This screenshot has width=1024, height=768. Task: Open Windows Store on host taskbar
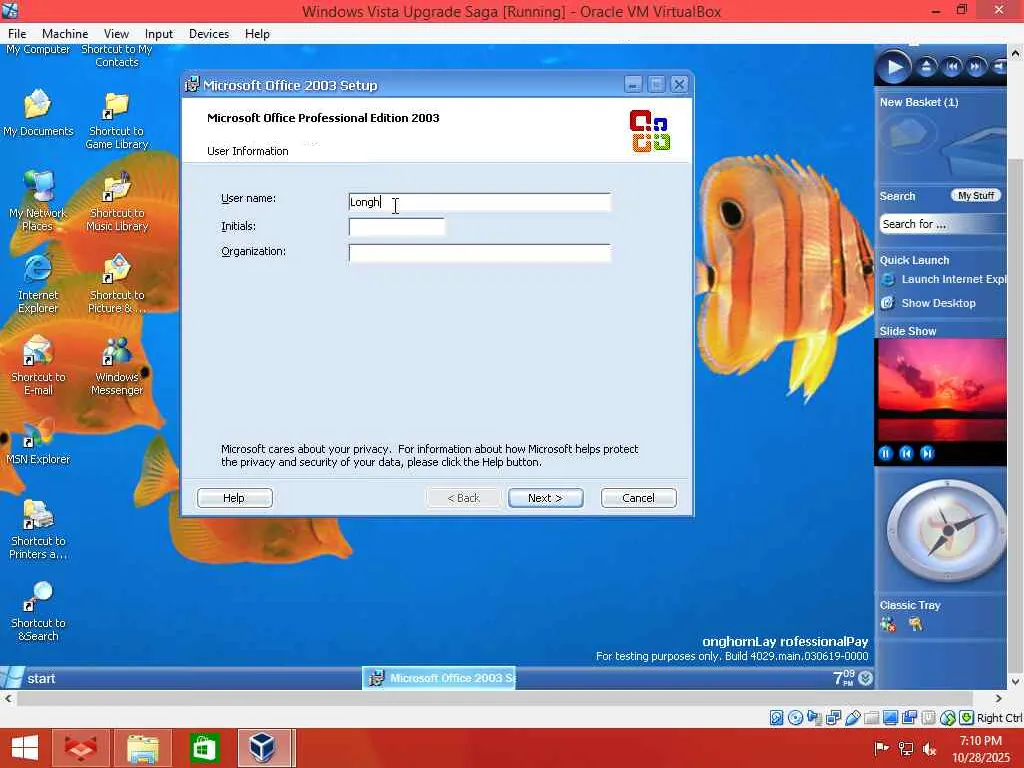pos(204,748)
